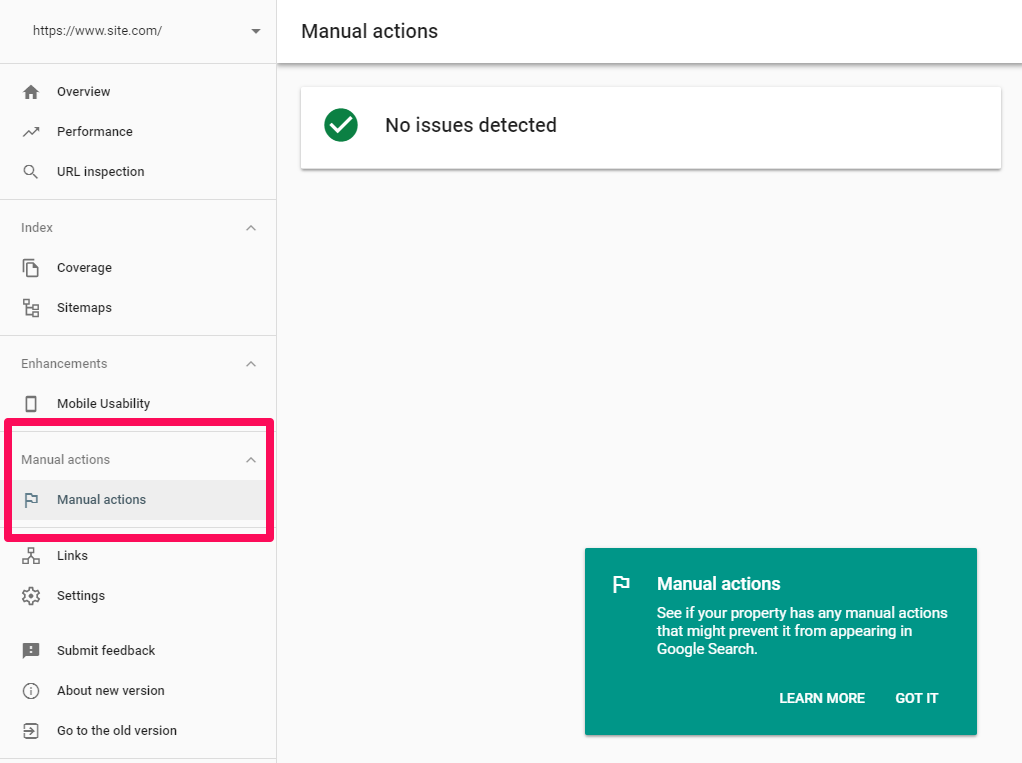Screen dimensions: 1022x763
Task: Click the Manual actions section heading
Action: 65,460
